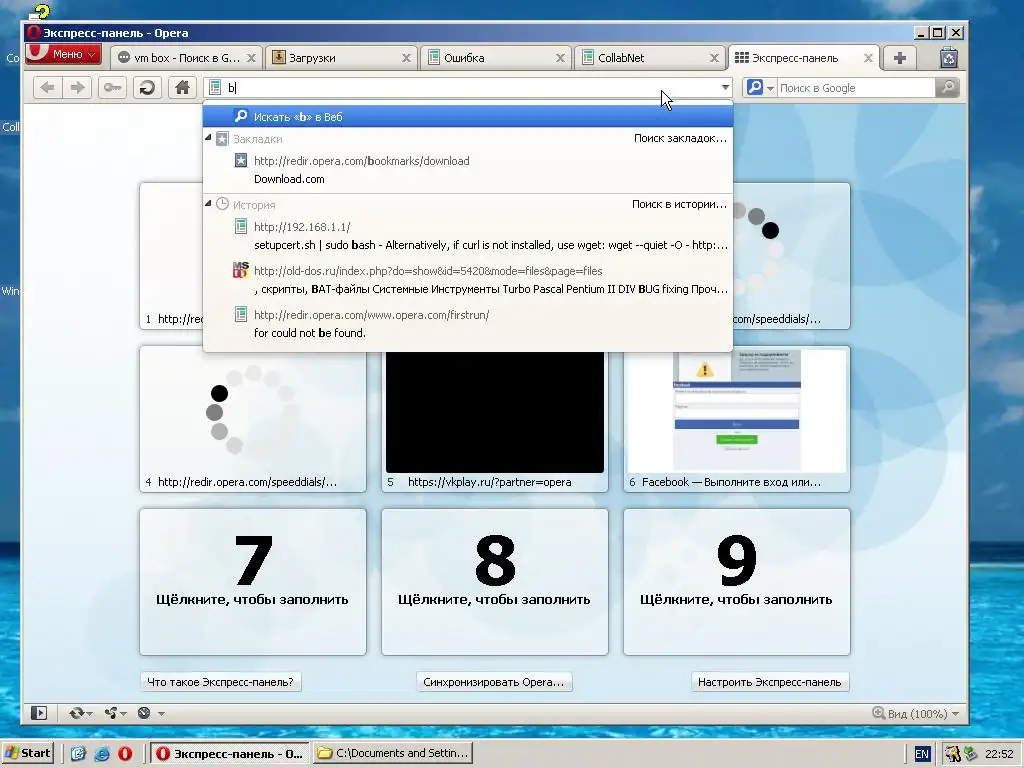
Task: Toggle the side panel icon in status bar
Action: pyautogui.click(x=39, y=713)
